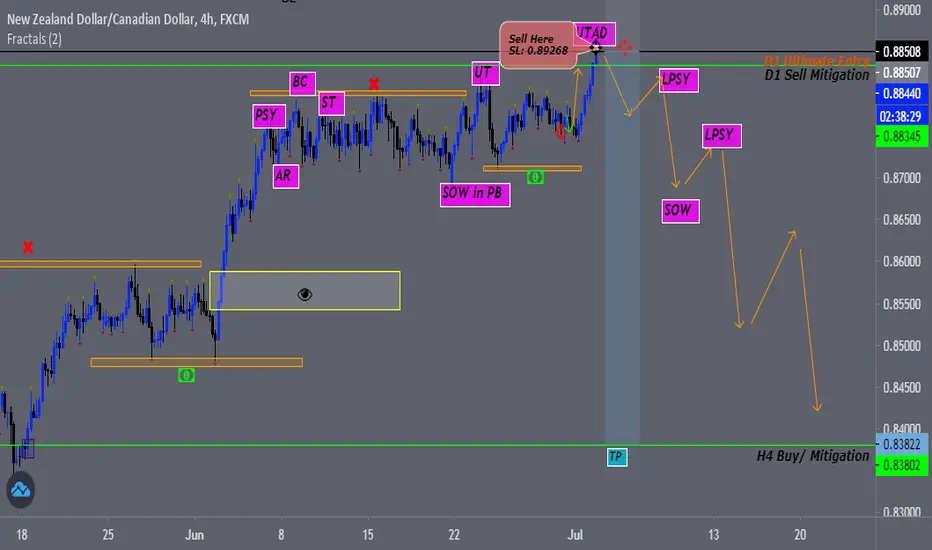The height and width of the screenshot is (550, 932).
Task: Select the LPSY label beneath D1 Sell Mitigation text
Action: [678, 80]
